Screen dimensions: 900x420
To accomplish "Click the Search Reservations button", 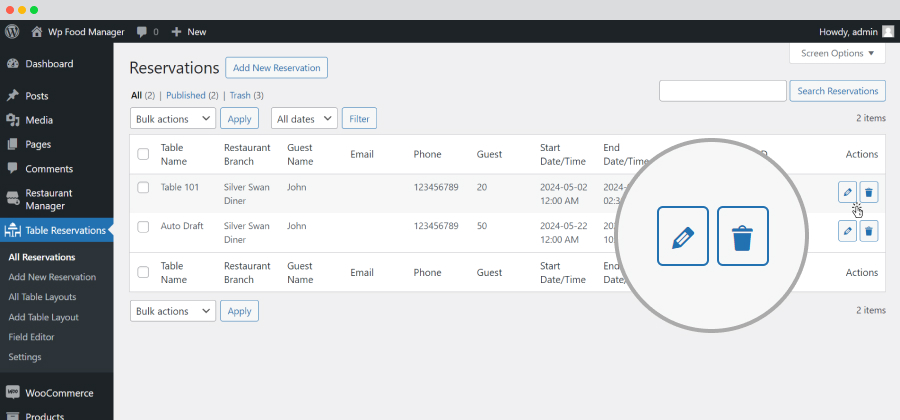I will click(837, 91).
